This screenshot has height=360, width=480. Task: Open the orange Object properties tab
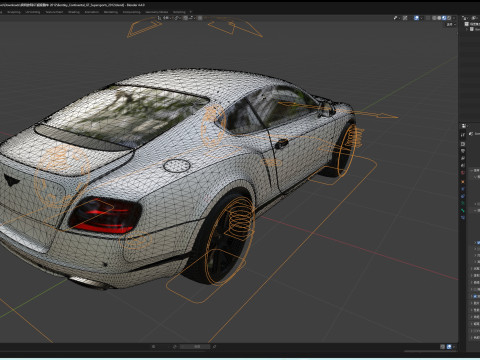pos(463,182)
